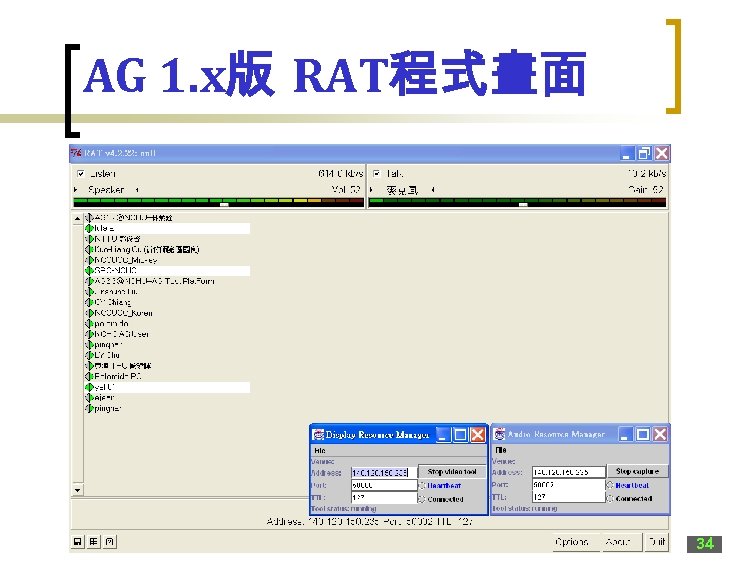Click the Speaker volume slider handle

tap(224, 205)
